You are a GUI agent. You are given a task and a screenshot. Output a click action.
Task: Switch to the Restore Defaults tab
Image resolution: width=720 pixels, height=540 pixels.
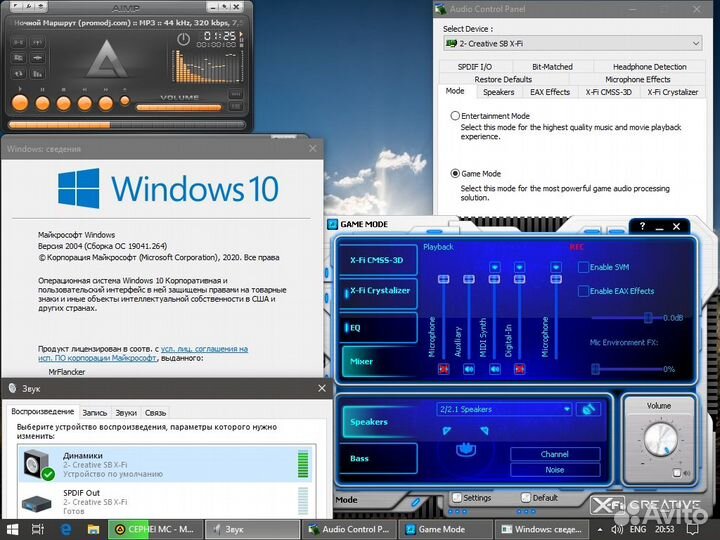point(503,79)
